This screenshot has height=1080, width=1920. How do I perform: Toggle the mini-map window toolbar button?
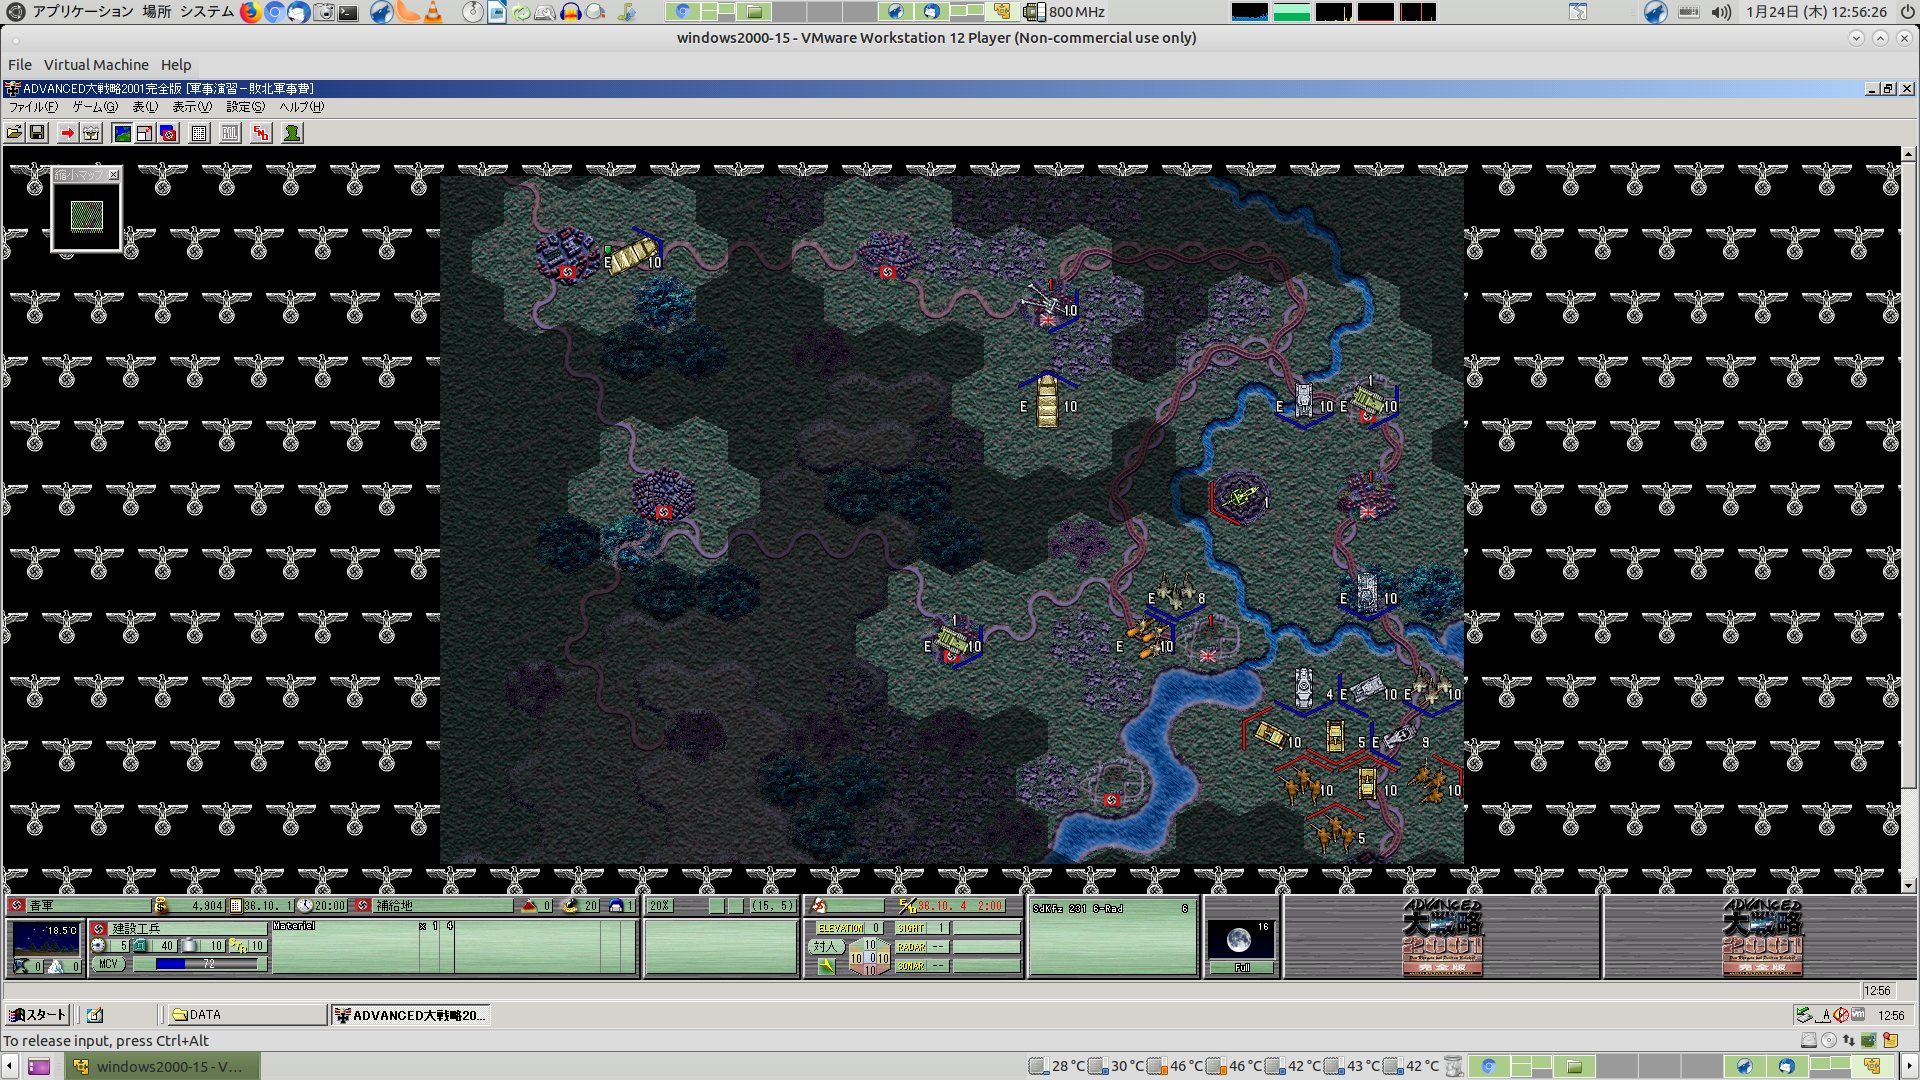[145, 133]
